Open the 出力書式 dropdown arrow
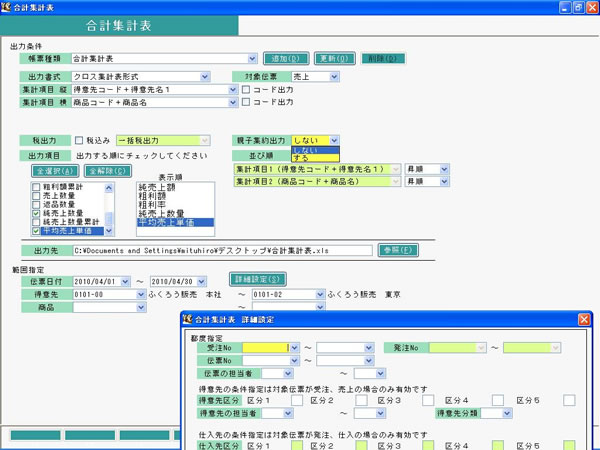This screenshot has height=450, width=600. pyautogui.click(x=205, y=77)
